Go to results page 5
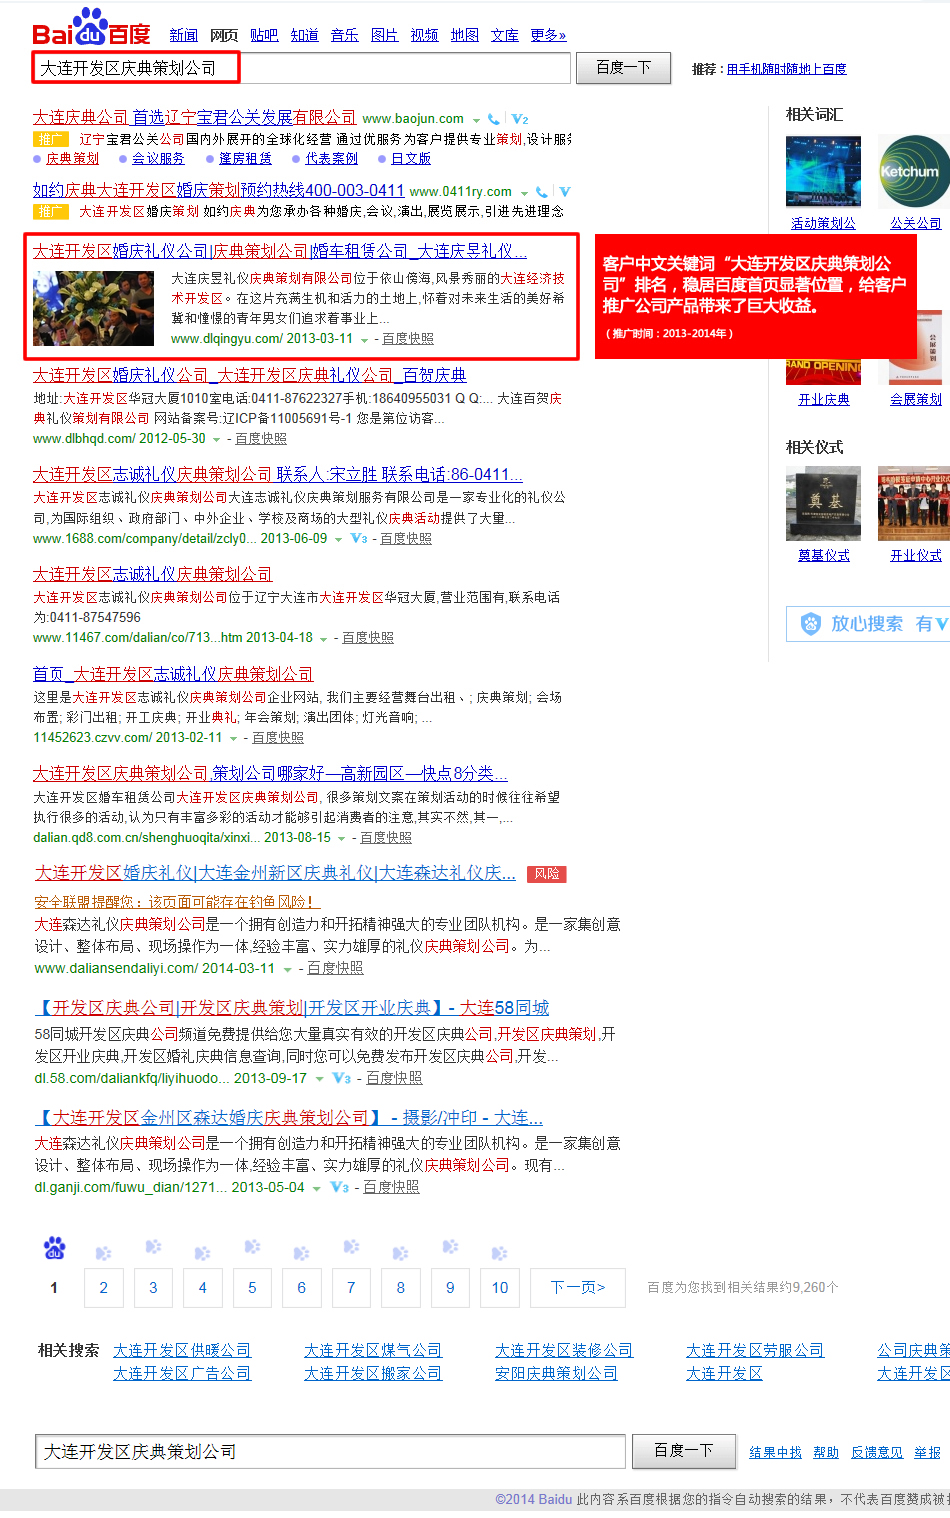950x1518 pixels. 252,1288
